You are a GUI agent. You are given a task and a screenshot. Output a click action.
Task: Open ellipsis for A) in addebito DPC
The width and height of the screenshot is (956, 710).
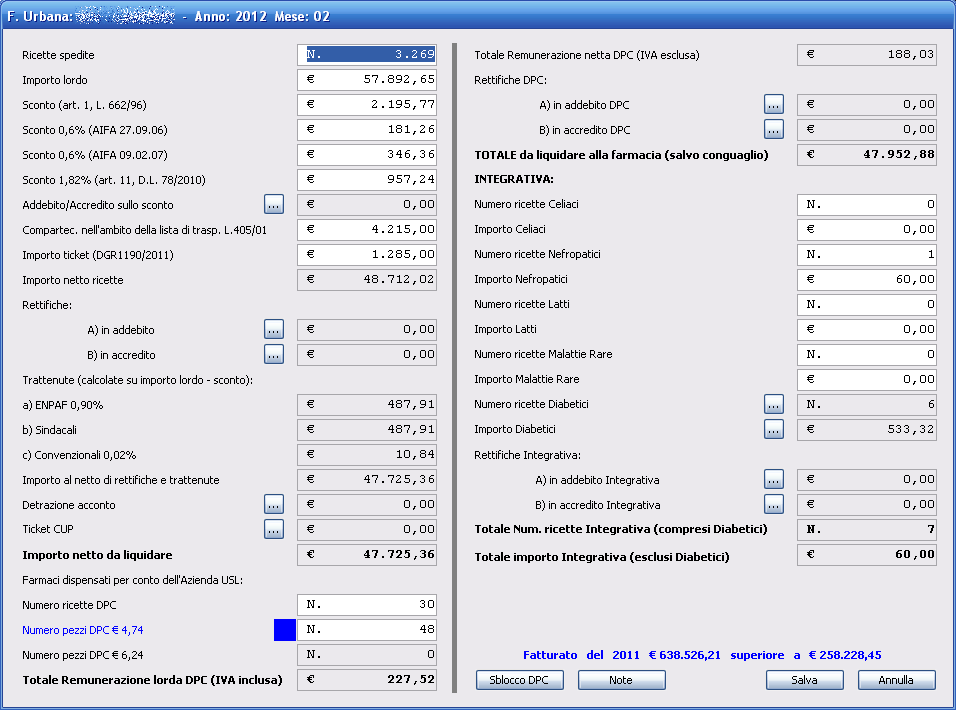pos(774,104)
